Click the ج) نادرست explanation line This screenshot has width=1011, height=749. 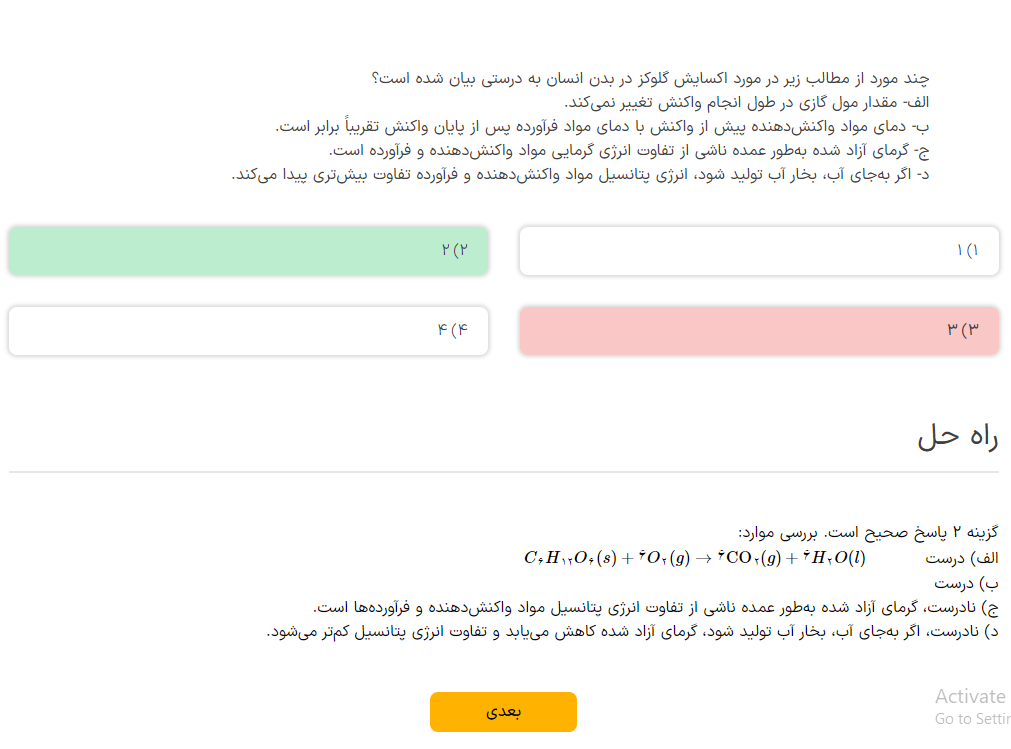click(656, 607)
